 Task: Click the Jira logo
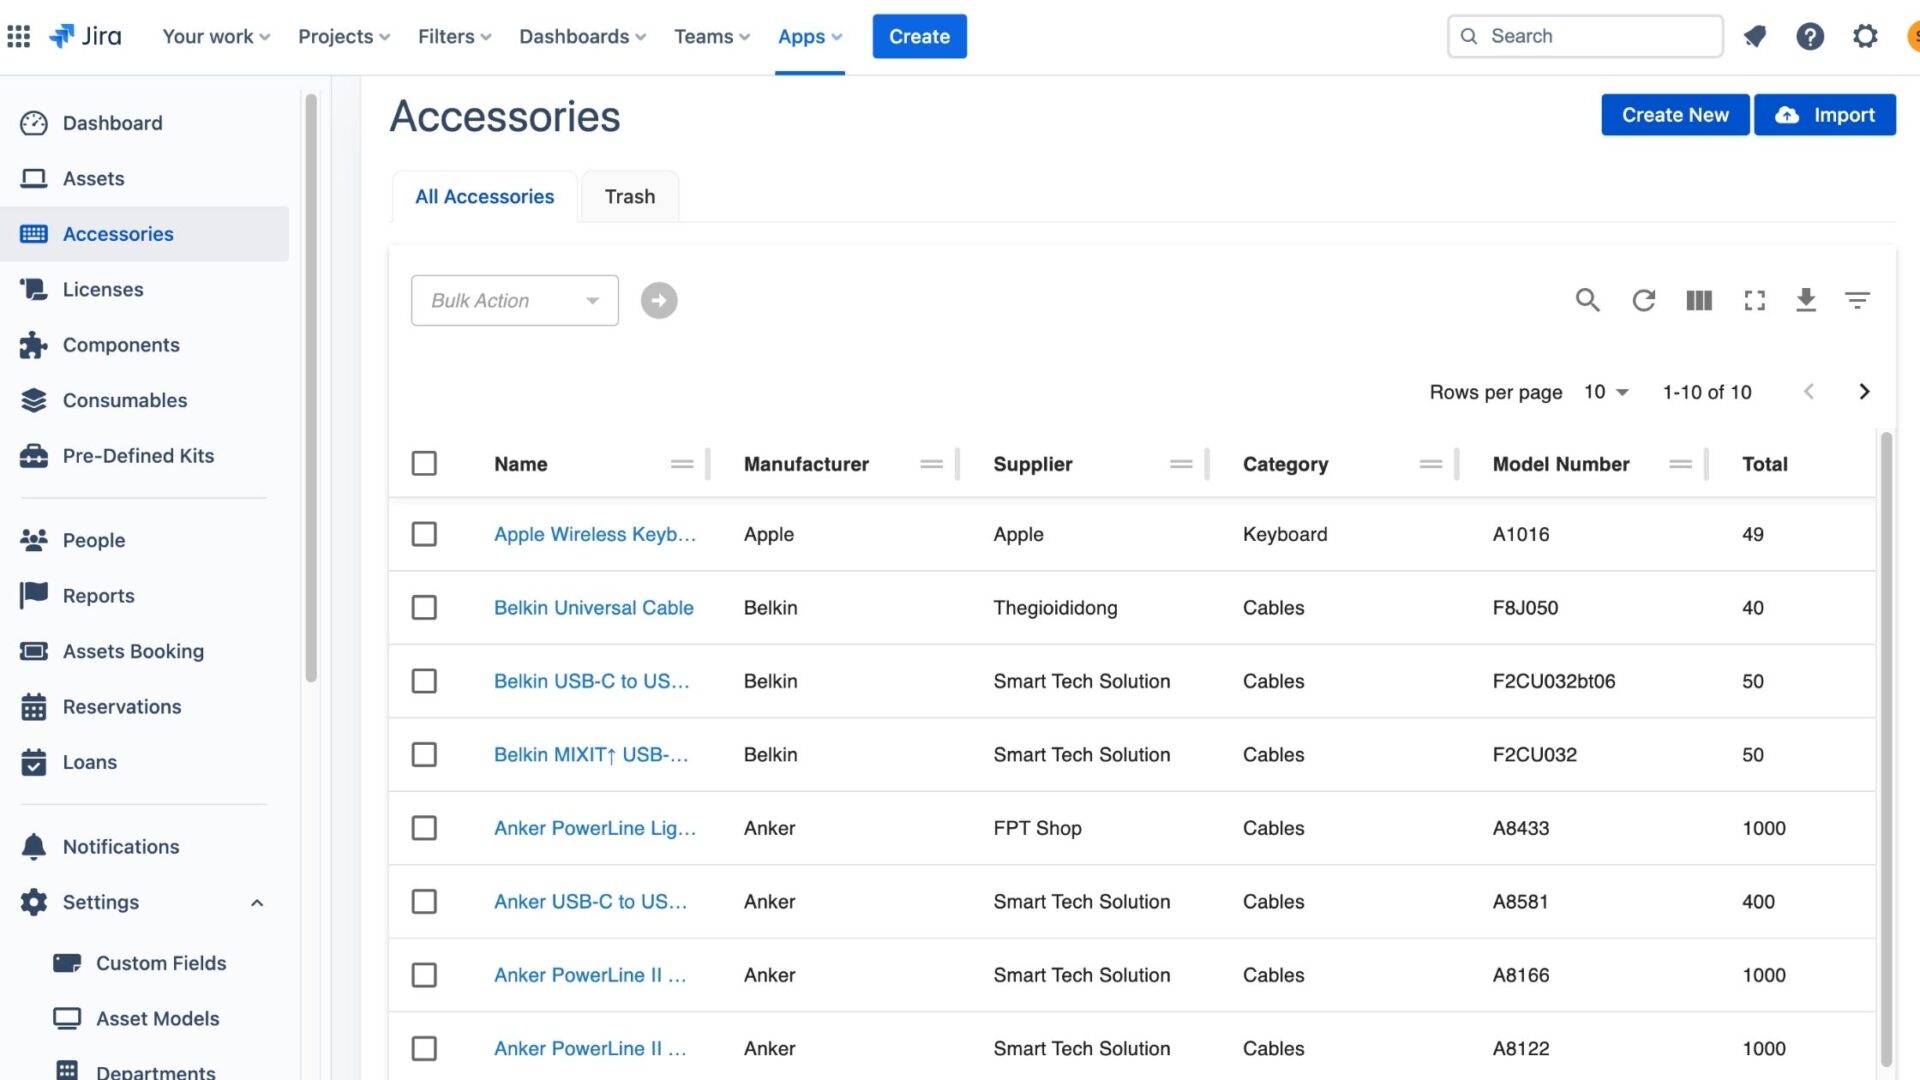pos(85,36)
